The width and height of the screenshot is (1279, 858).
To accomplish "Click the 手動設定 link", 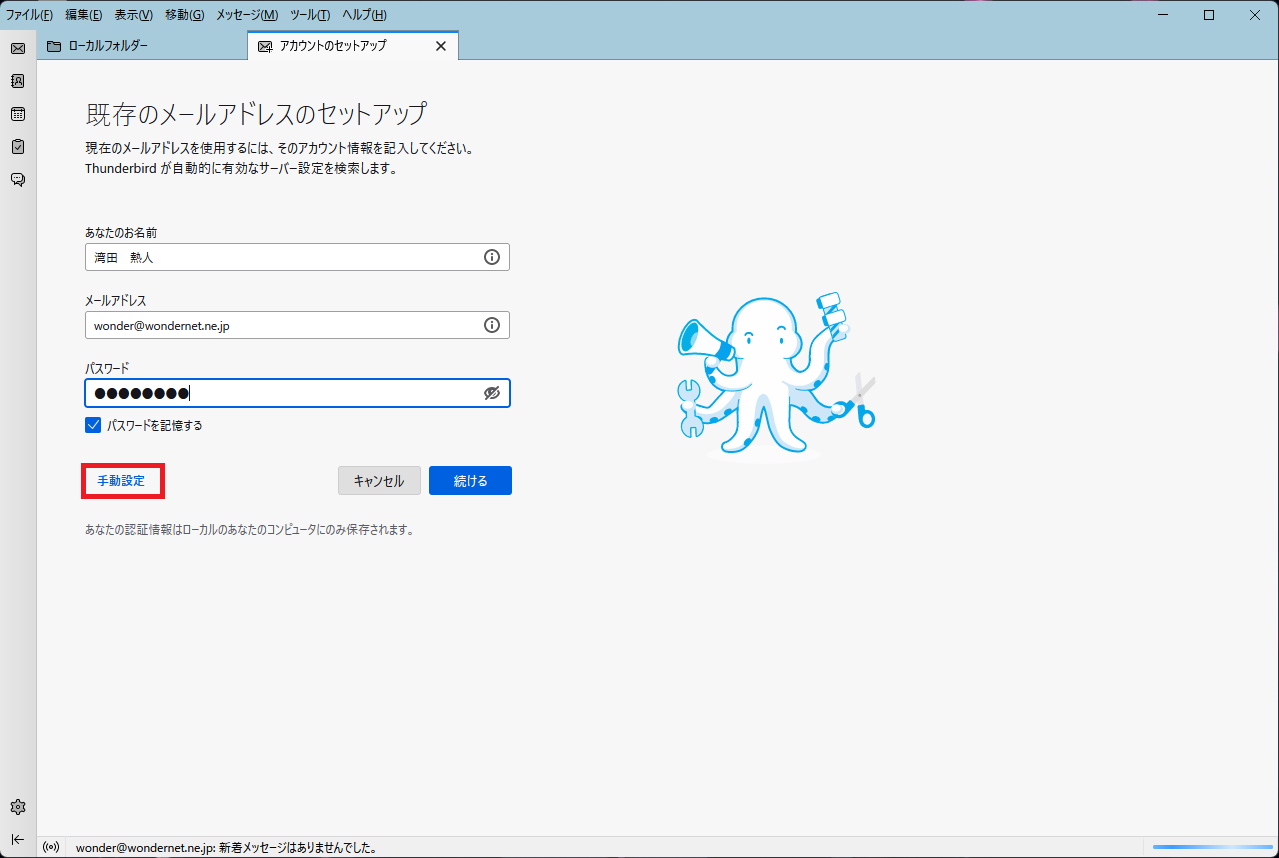I will click(x=121, y=481).
